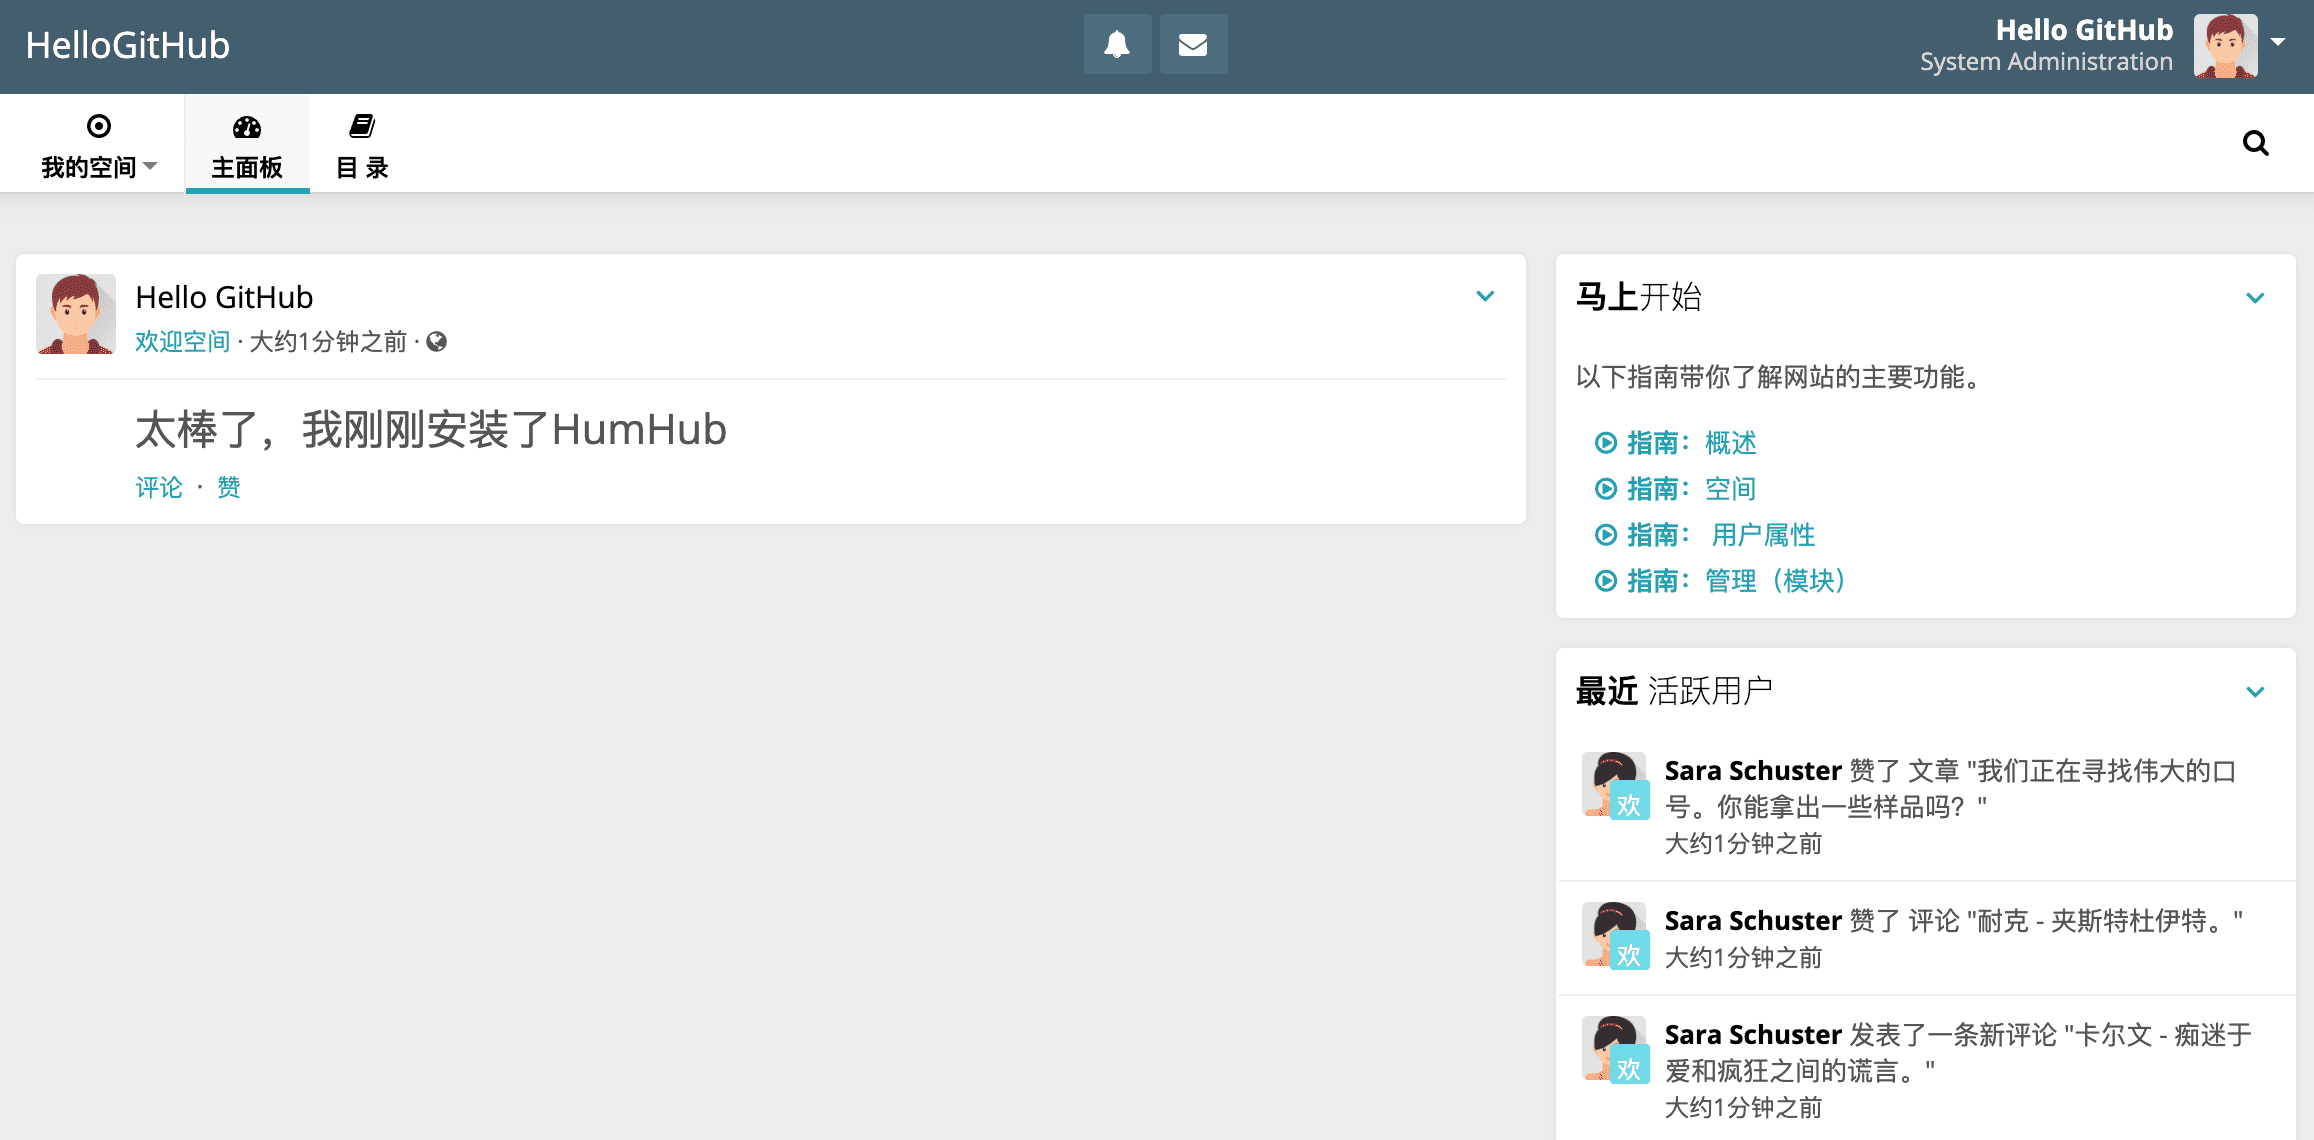Like the post with 赞 link

[229, 487]
